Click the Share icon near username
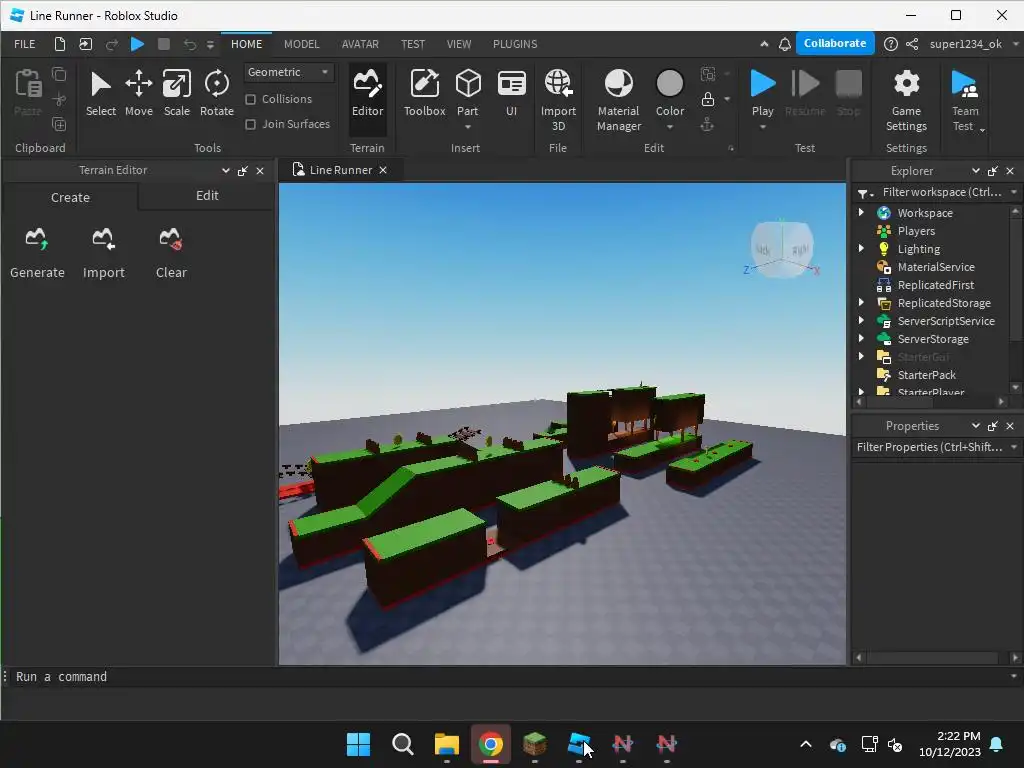This screenshot has width=1024, height=768. point(912,44)
